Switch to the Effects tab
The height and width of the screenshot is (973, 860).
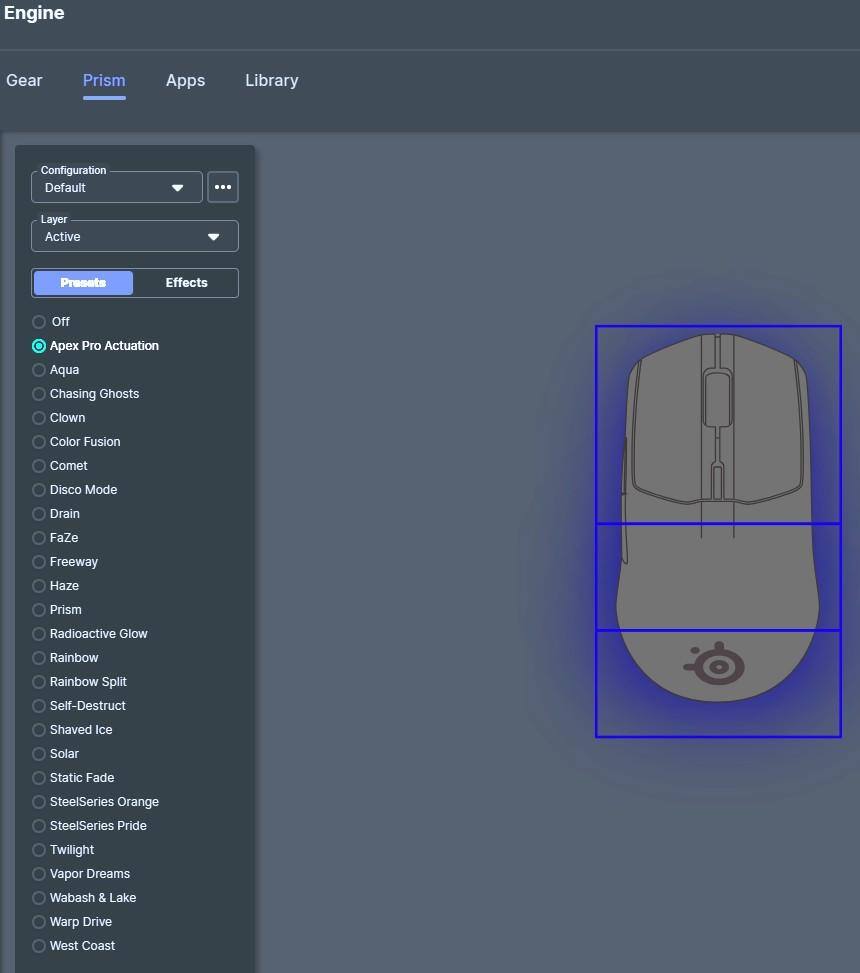click(x=186, y=283)
